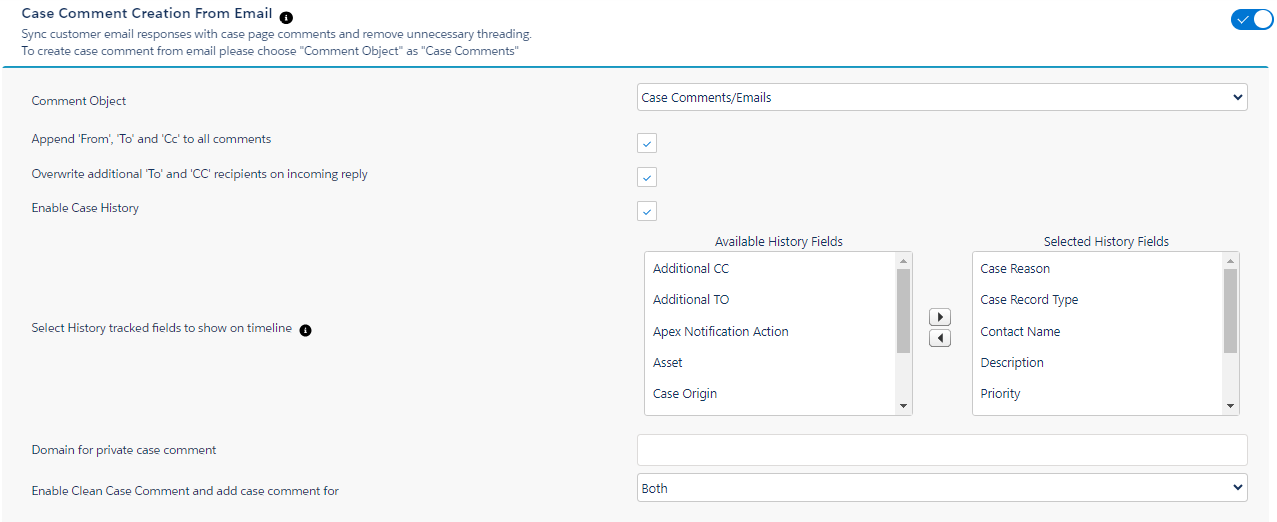
Task: Move field to Selected with right arrow button
Action: [940, 317]
